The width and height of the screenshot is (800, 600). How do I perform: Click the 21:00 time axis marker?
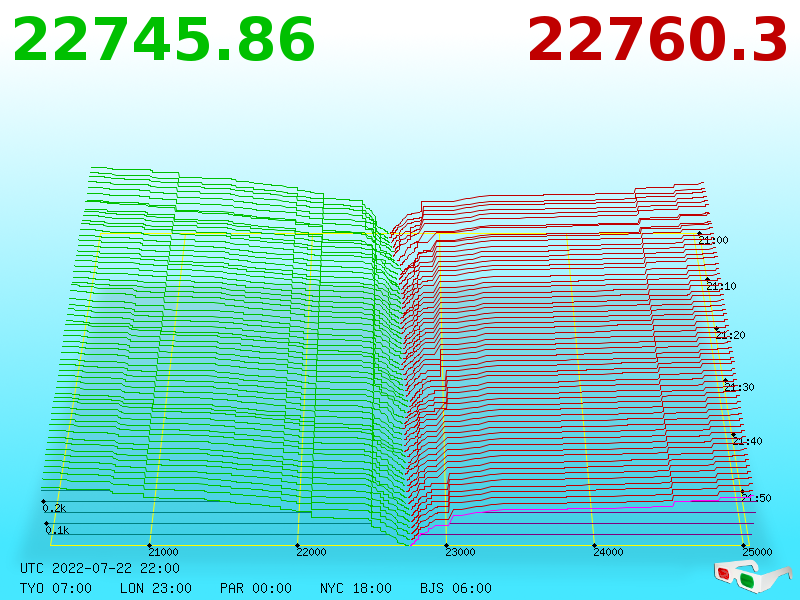(x=713, y=240)
